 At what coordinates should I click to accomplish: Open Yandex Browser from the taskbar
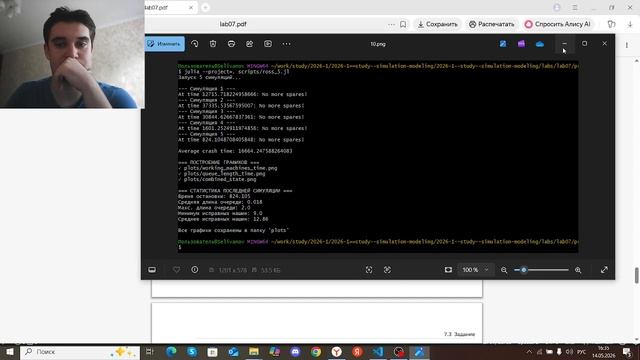pyautogui.click(x=336, y=351)
